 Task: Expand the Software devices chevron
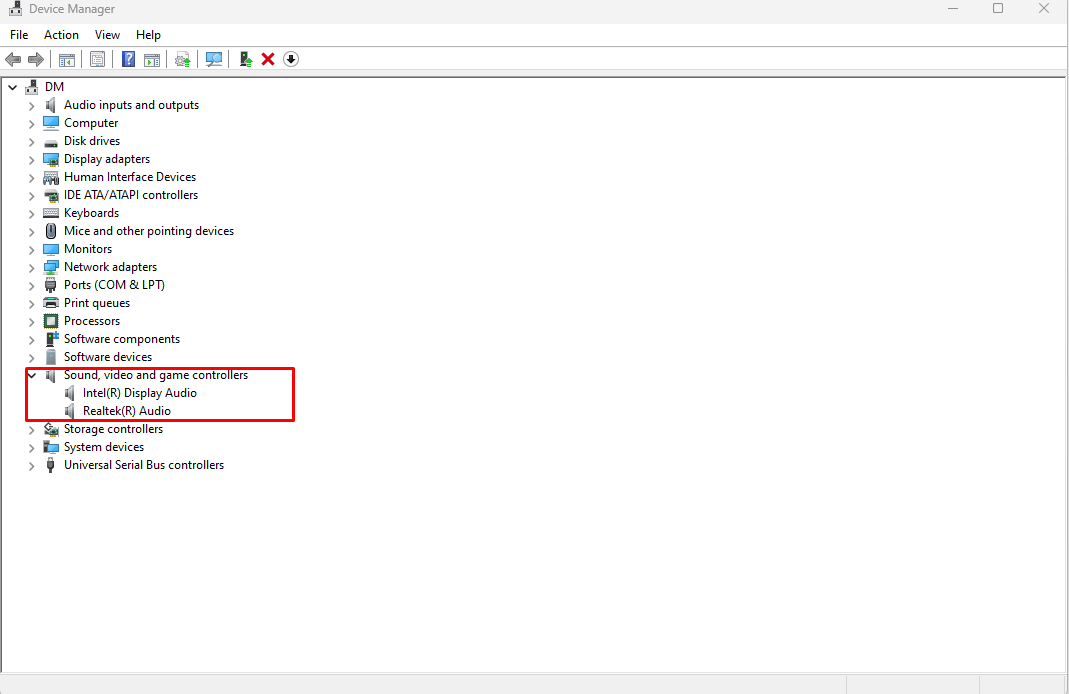(31, 357)
